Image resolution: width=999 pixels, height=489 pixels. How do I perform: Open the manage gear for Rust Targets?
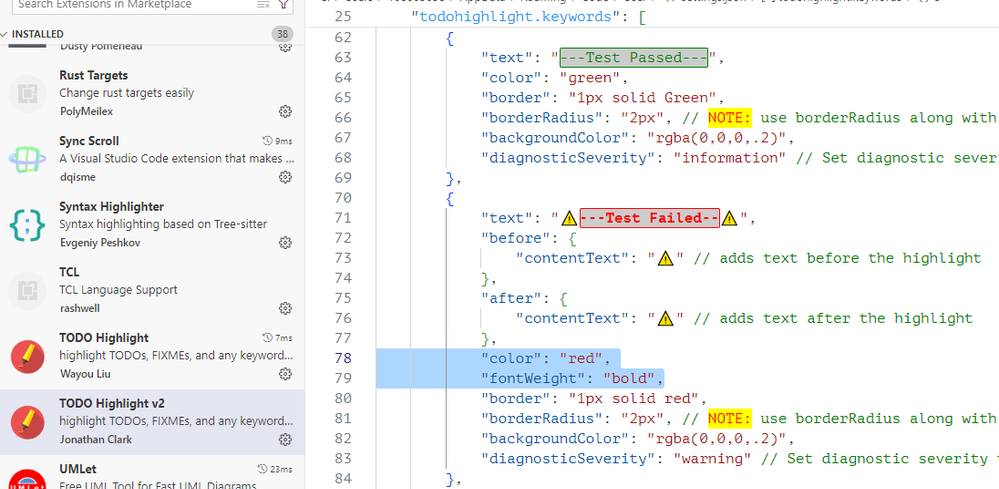tap(285, 111)
